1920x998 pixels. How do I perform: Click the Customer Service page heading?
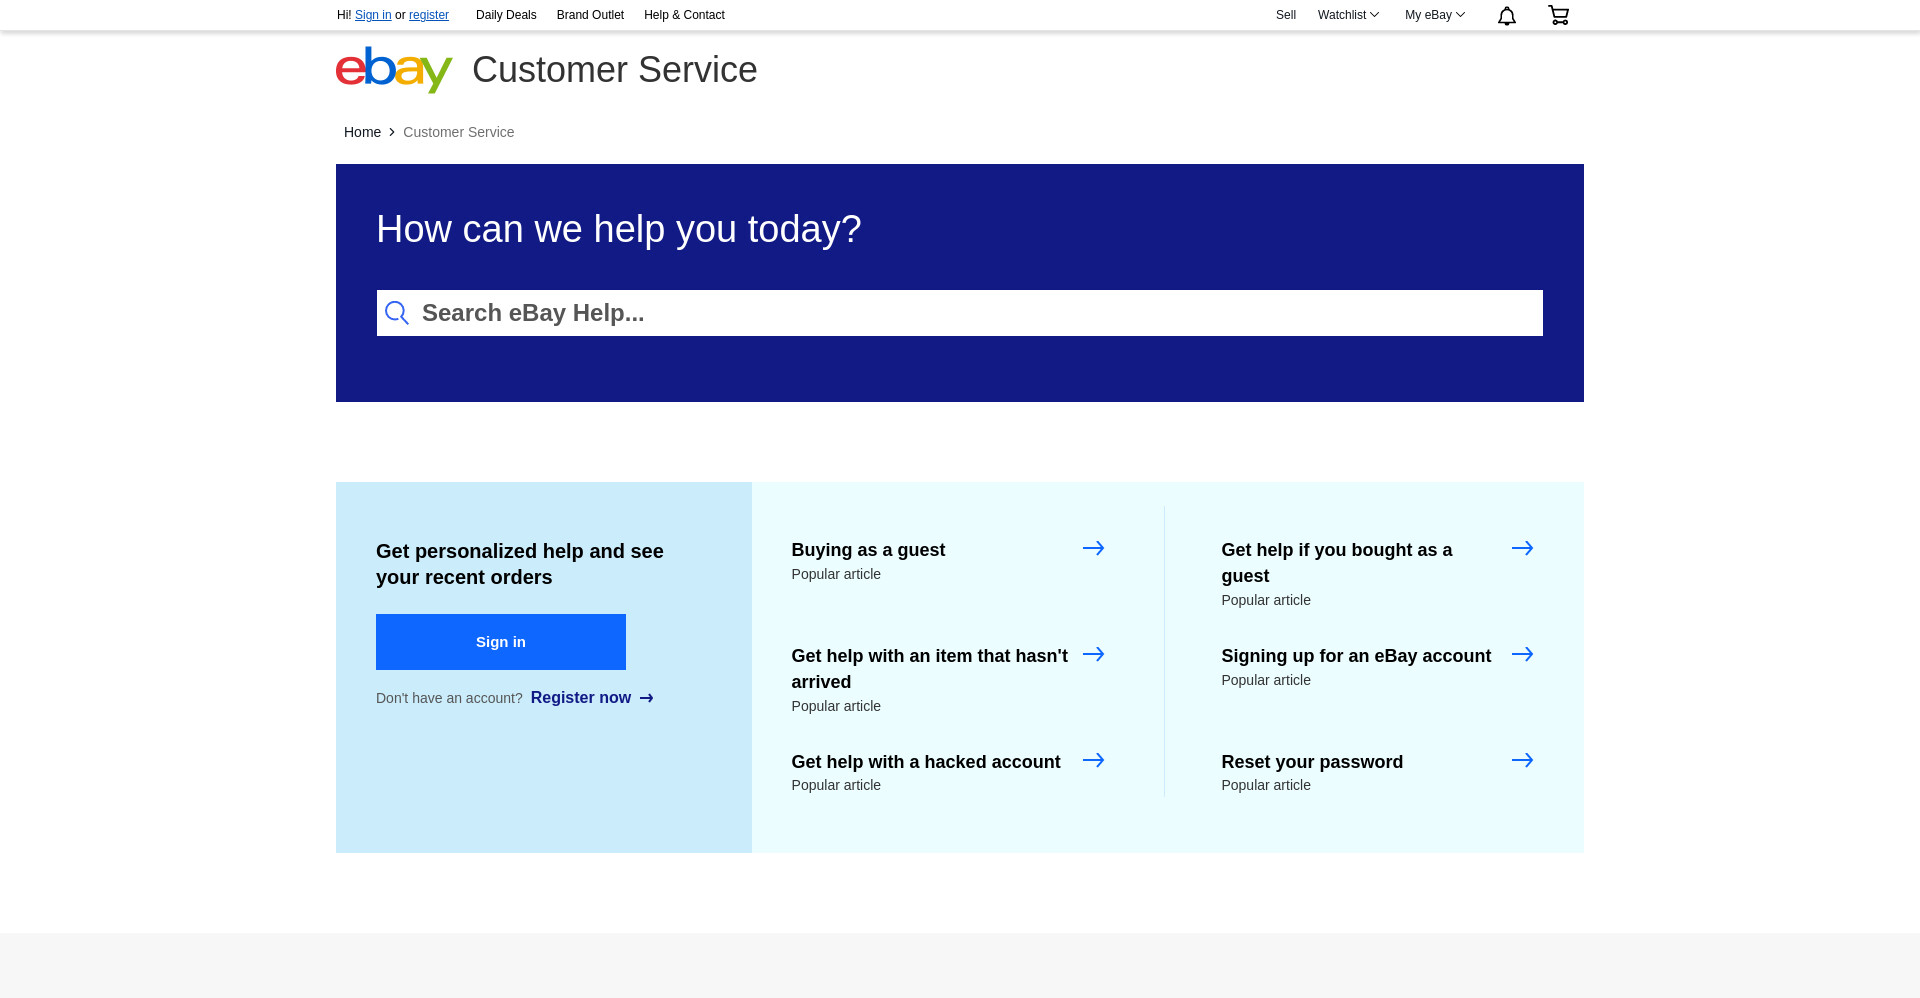click(x=615, y=70)
